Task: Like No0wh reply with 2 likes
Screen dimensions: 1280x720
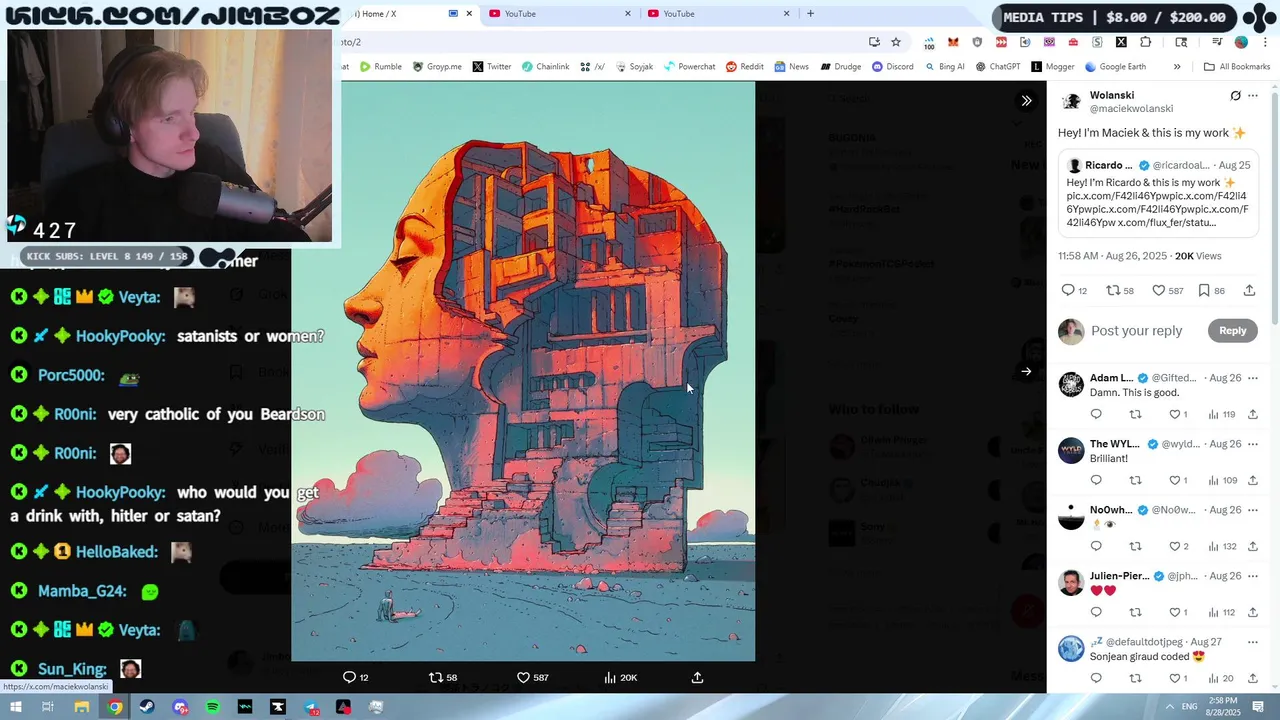Action: click(1178, 546)
